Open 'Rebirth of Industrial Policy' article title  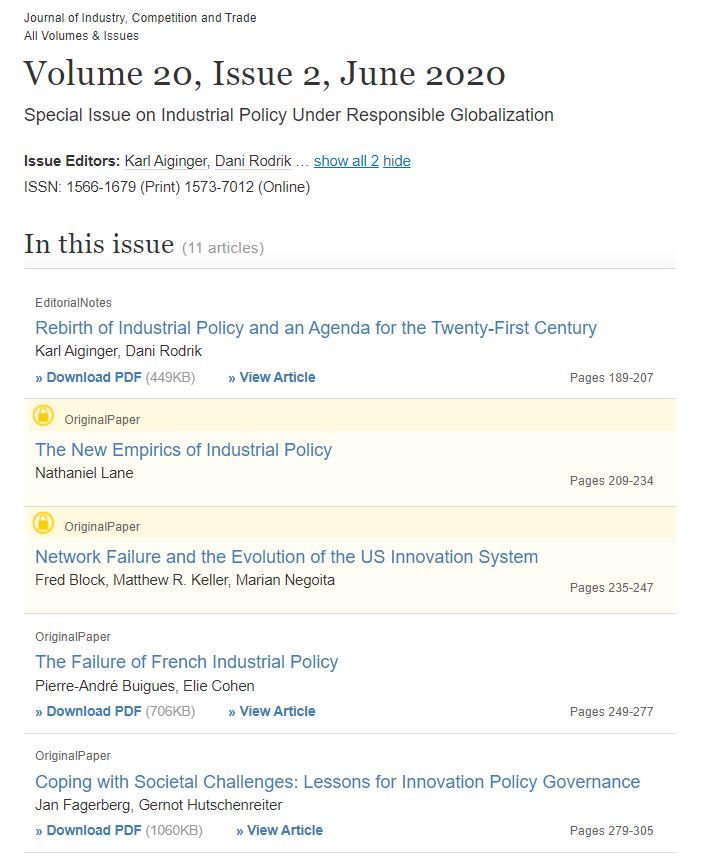(316, 328)
